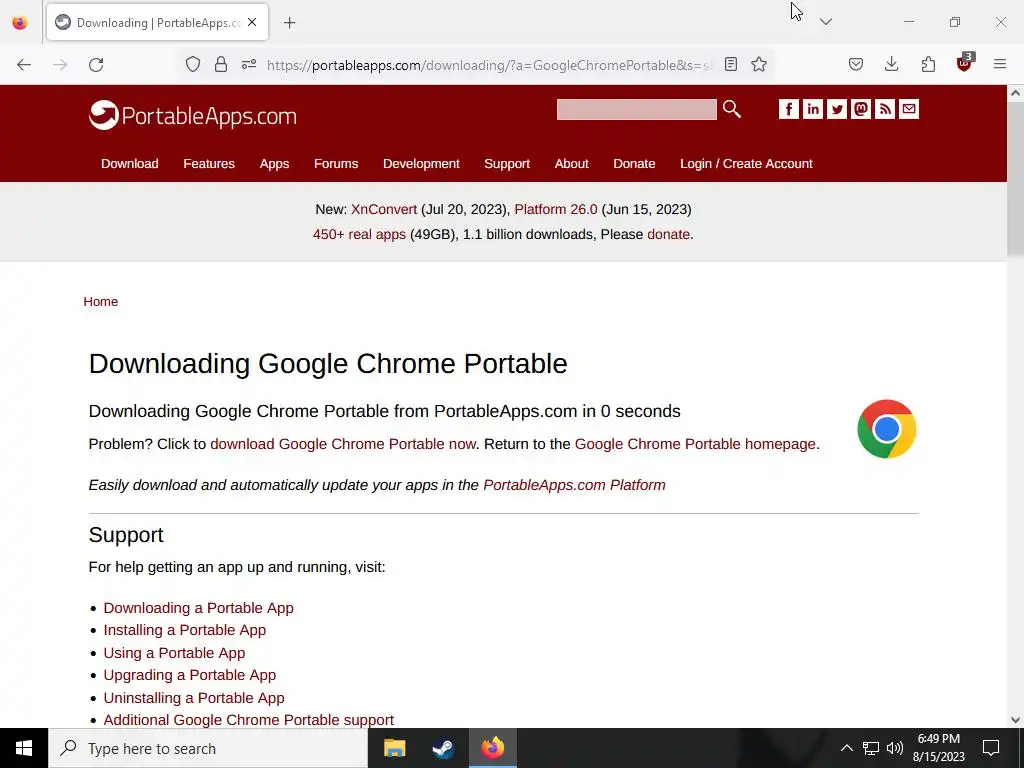Open the site permissions icon in address bar
The image size is (1024, 768).
coord(249,64)
